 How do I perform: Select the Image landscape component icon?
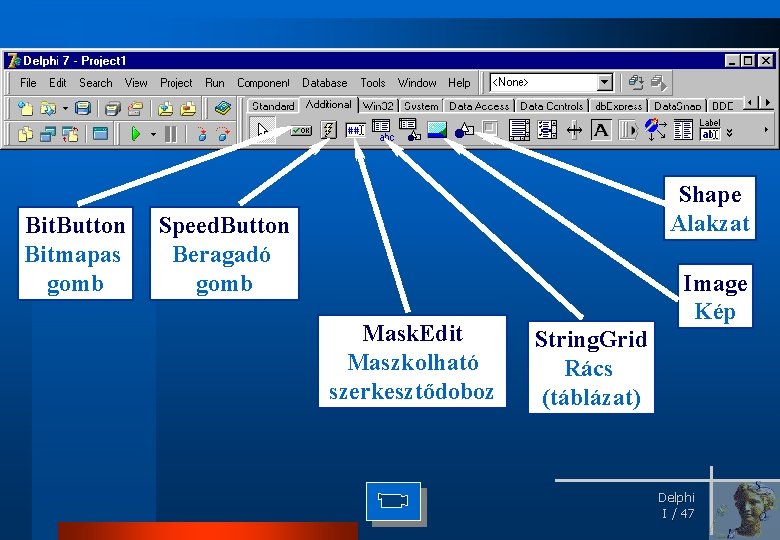[x=437, y=130]
